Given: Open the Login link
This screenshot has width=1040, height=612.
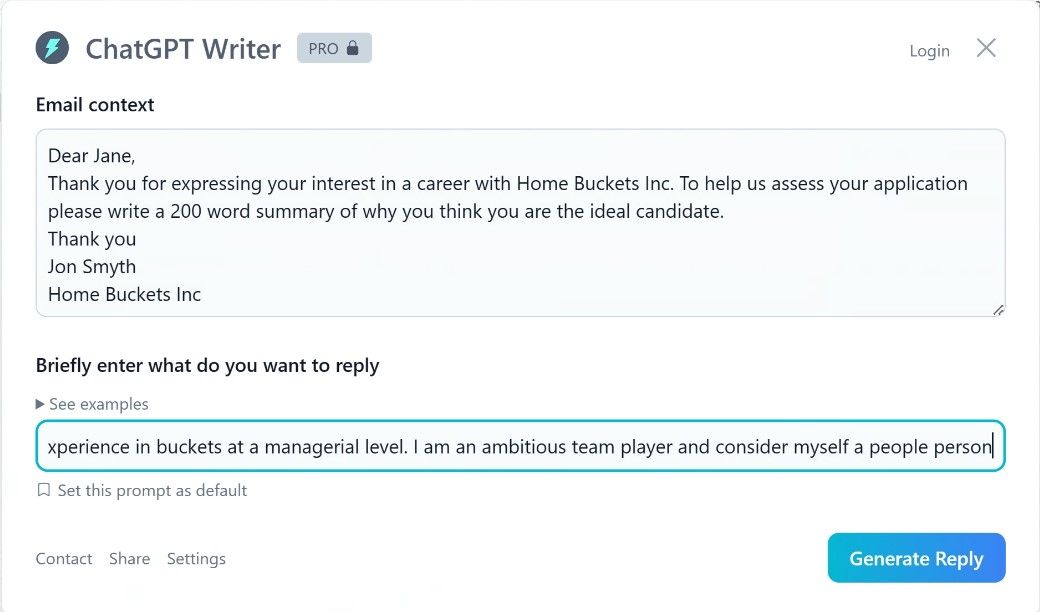Looking at the screenshot, I should click(x=929, y=51).
